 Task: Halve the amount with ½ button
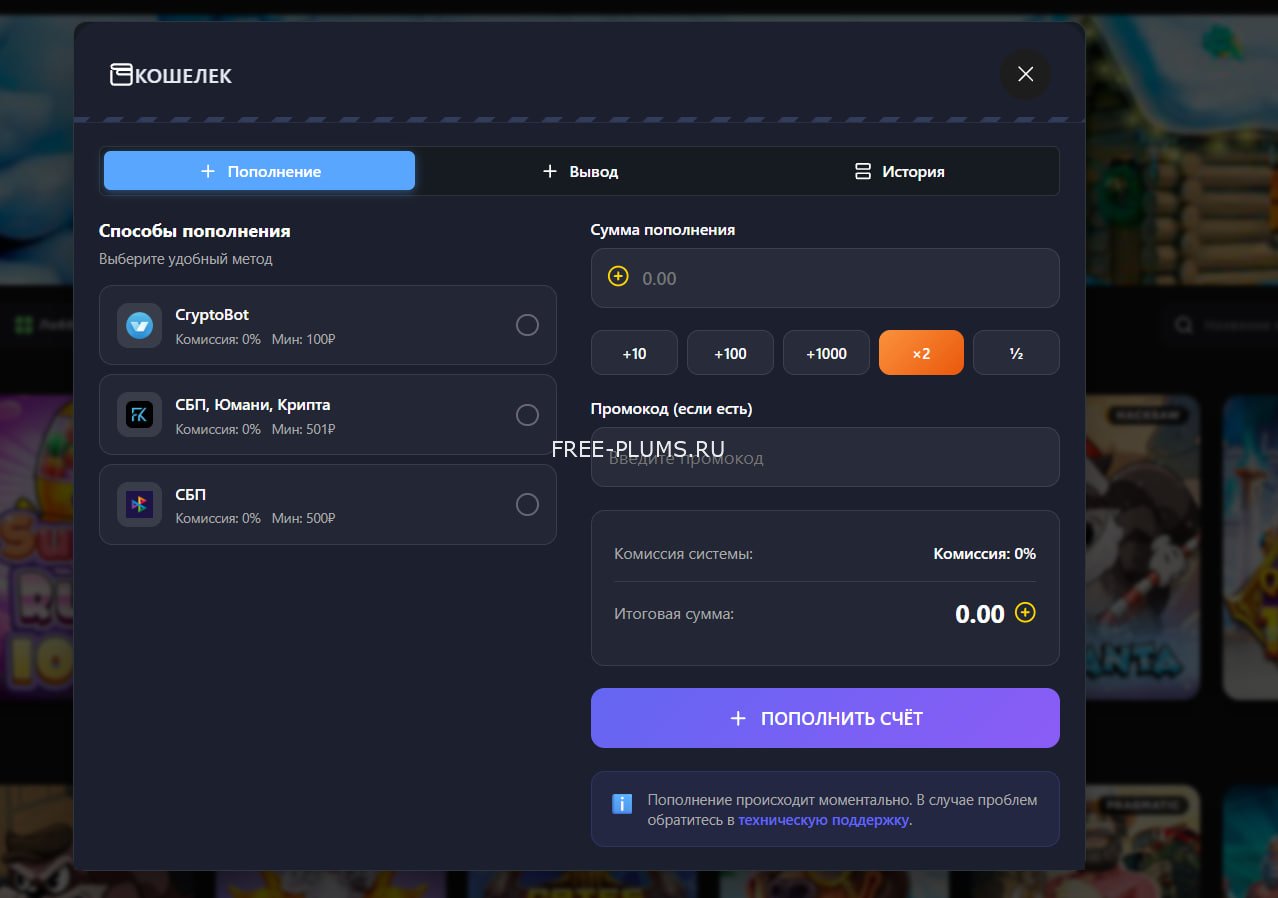[x=1016, y=353]
